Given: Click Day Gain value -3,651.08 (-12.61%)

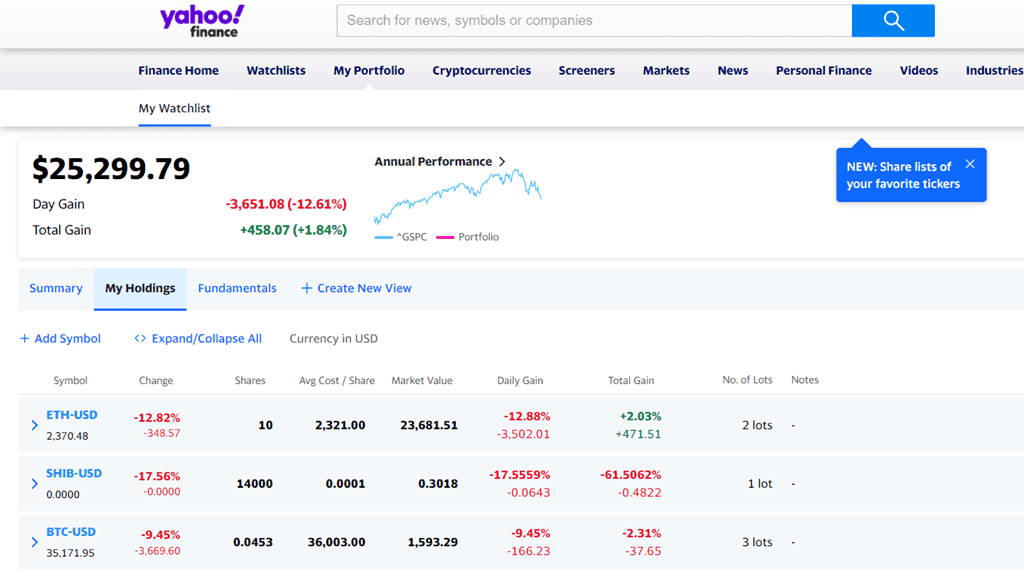Looking at the screenshot, I should coord(286,204).
